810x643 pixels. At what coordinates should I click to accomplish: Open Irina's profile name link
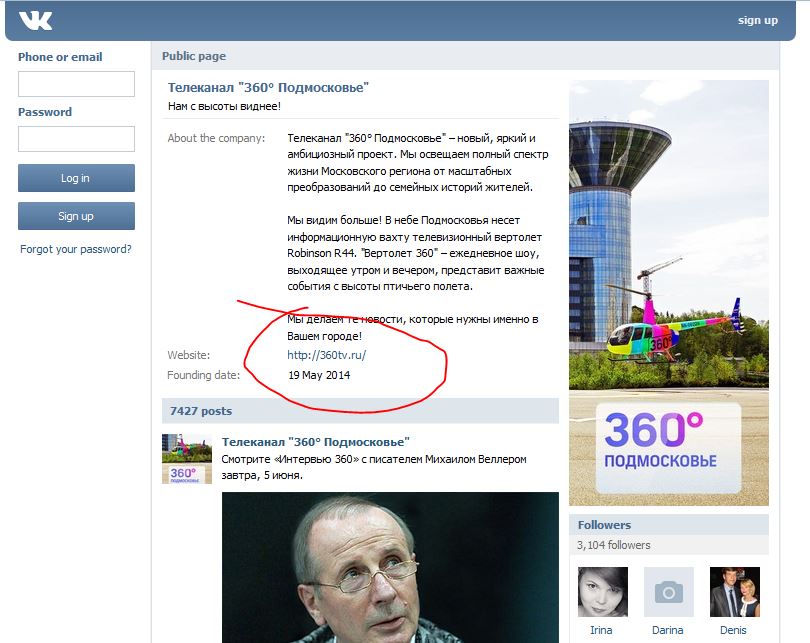[603, 630]
